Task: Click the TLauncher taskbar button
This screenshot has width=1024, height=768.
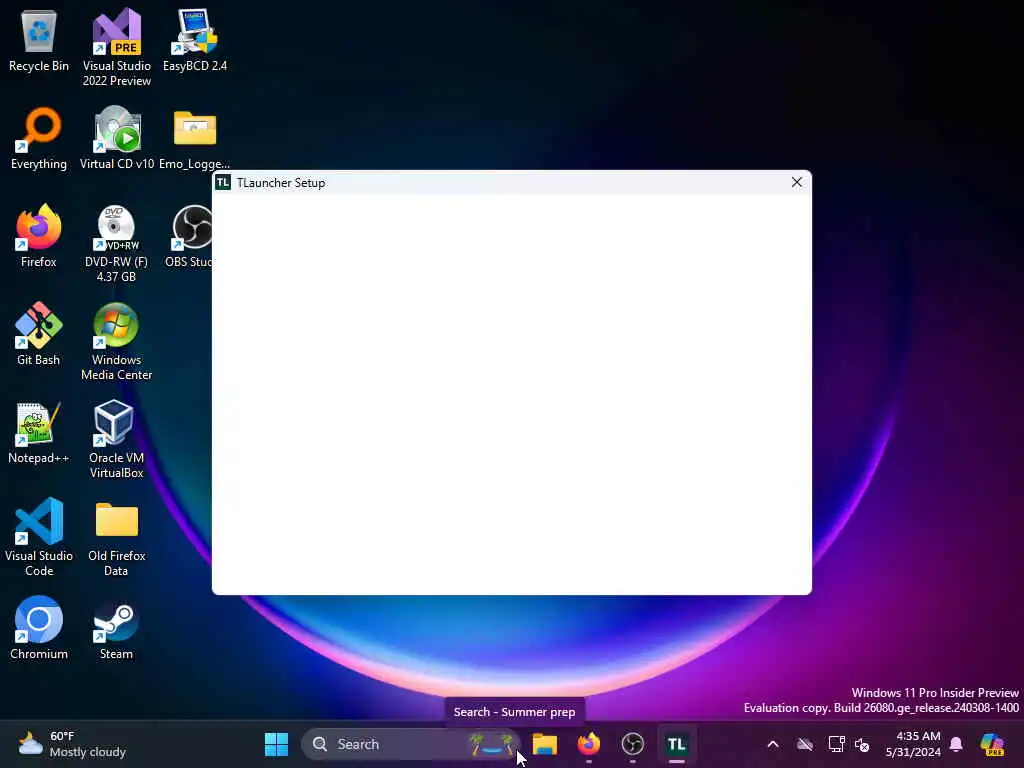Action: pyautogui.click(x=677, y=744)
